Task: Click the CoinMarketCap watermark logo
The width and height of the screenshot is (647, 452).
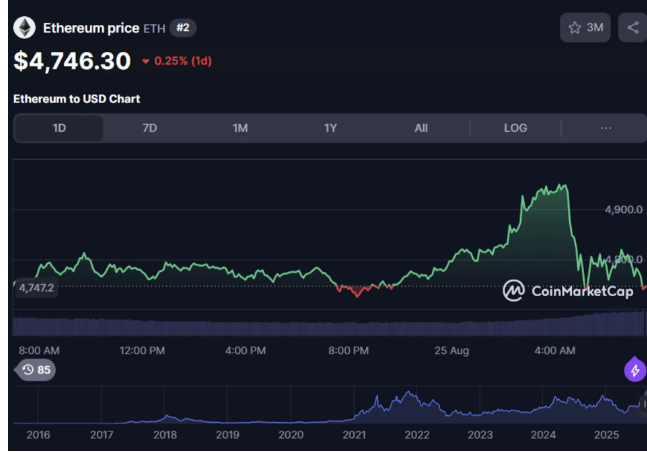Action: 568,291
